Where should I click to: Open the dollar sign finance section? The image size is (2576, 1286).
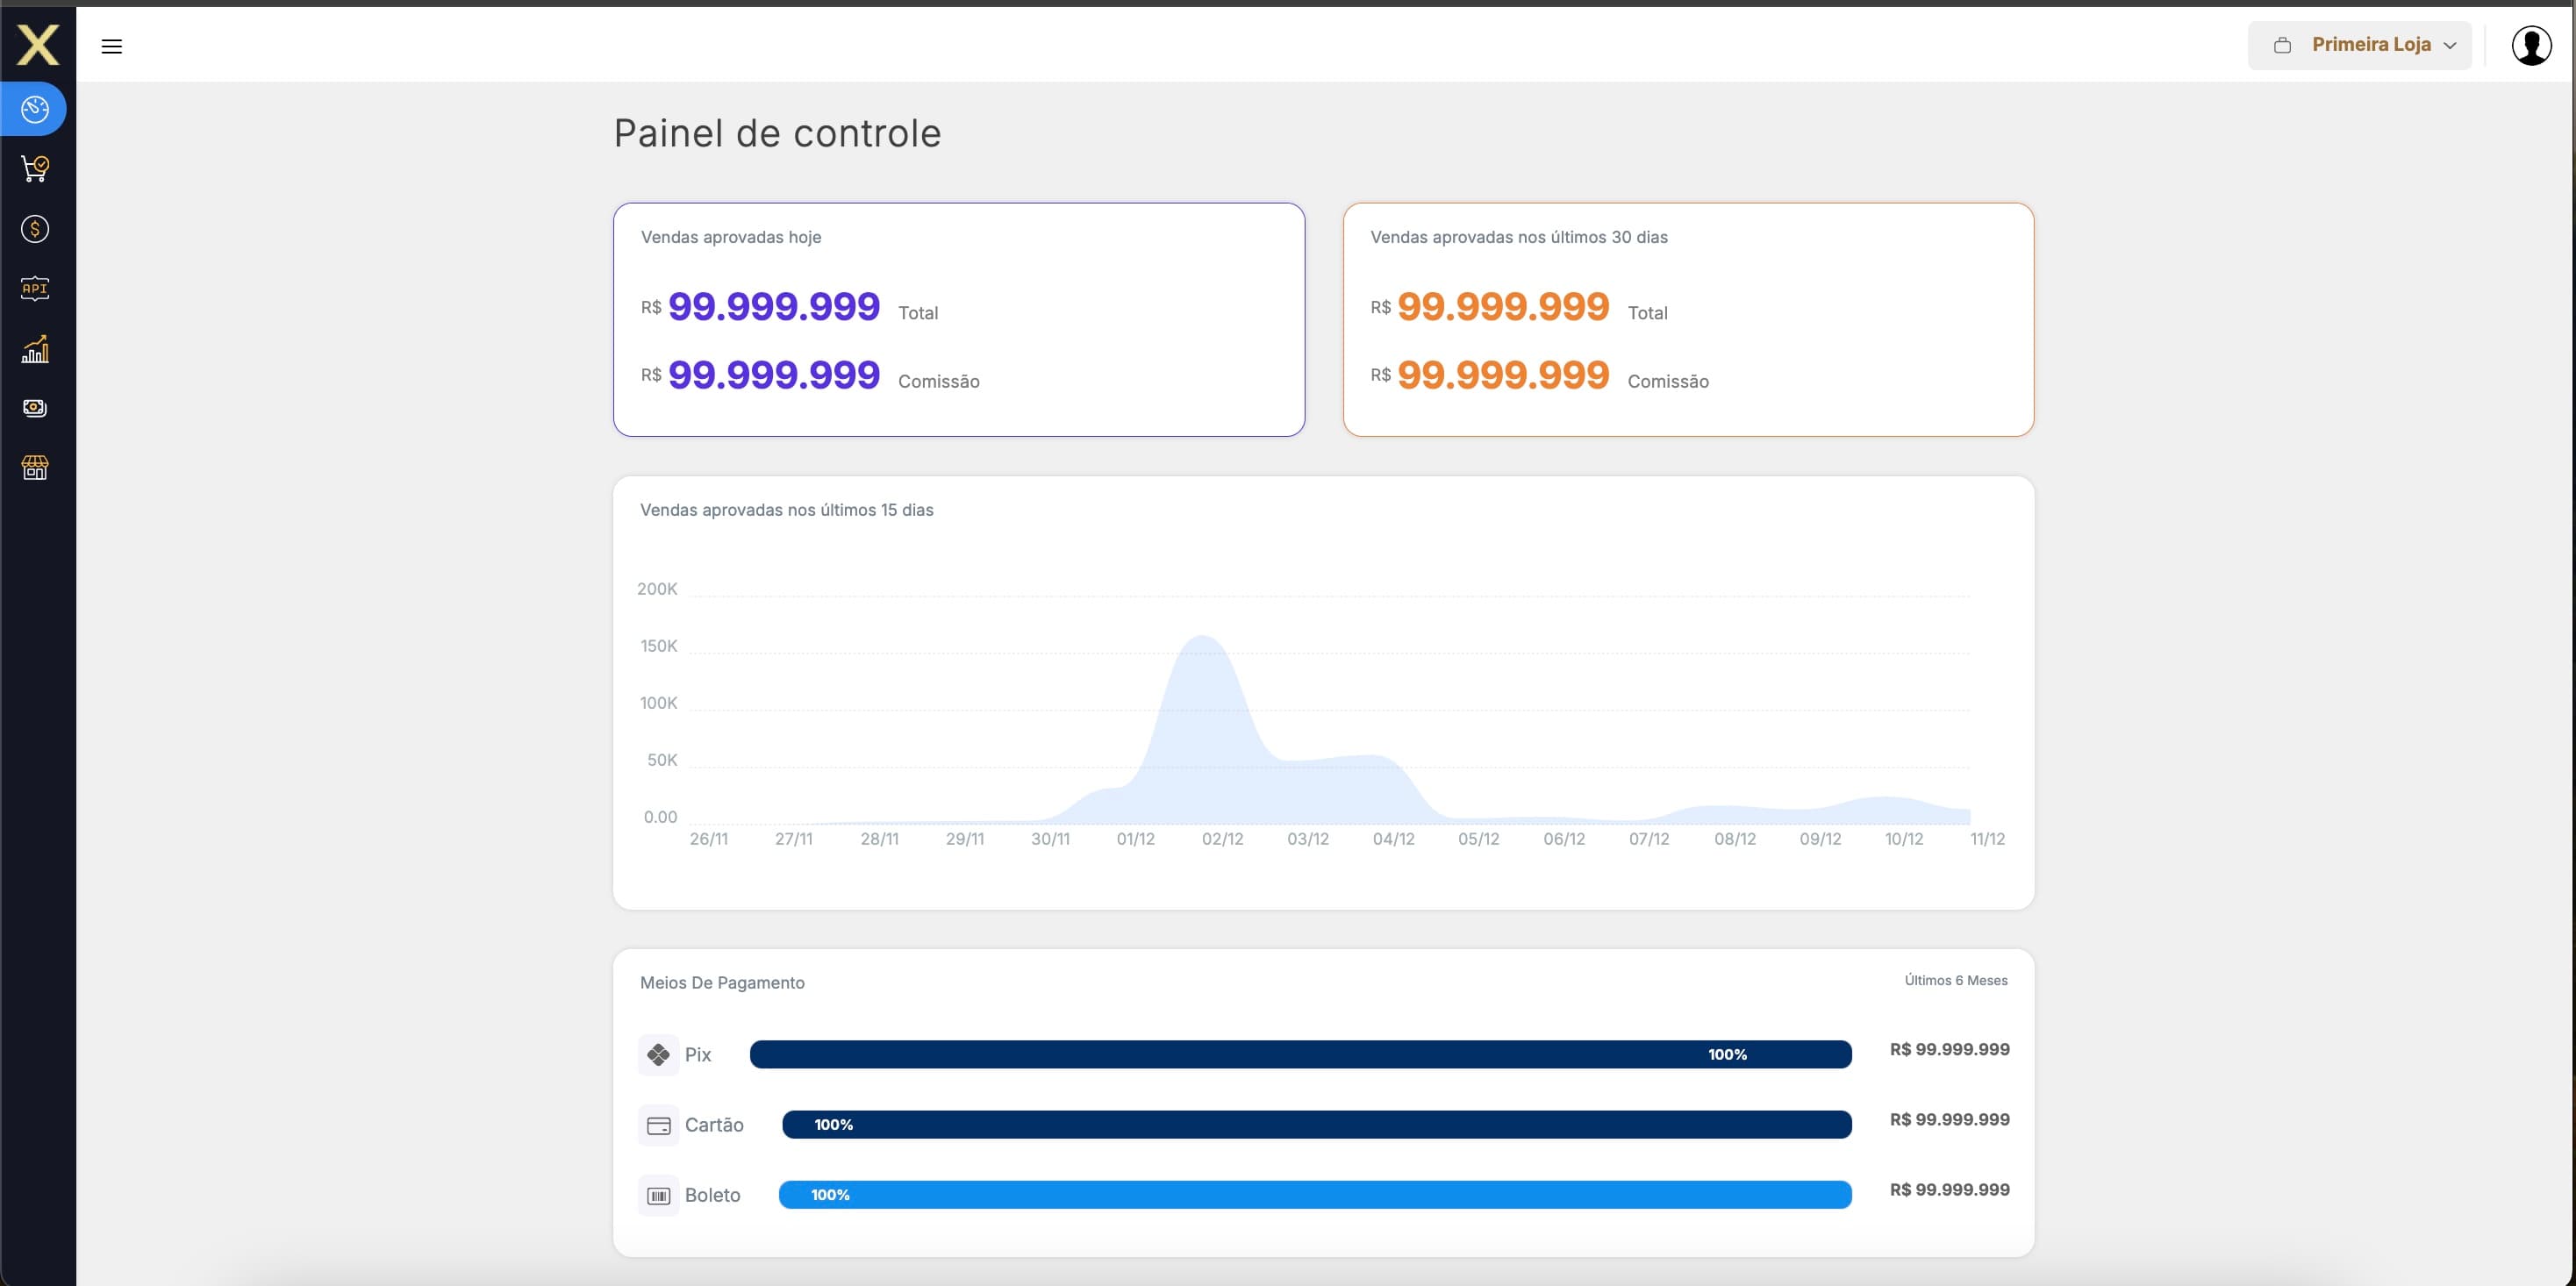point(34,228)
